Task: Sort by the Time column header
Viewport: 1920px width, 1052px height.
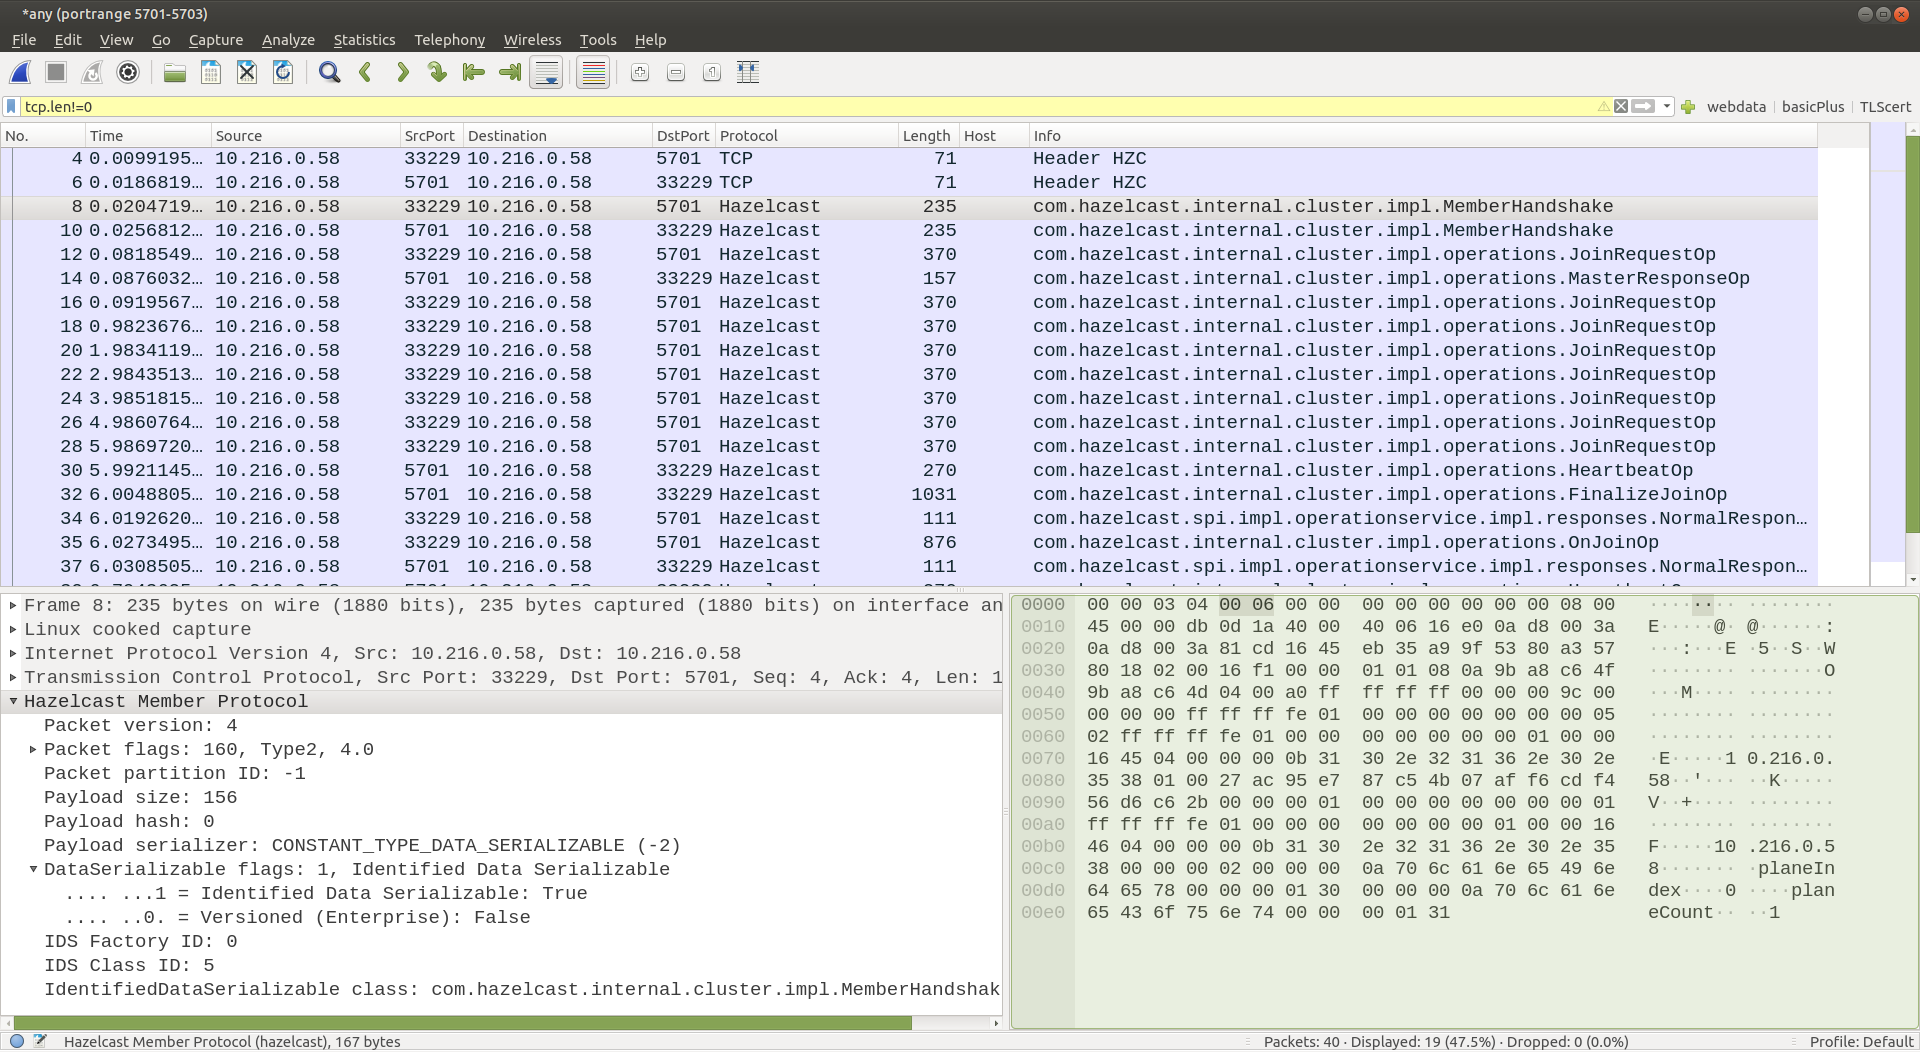Action: [x=148, y=136]
